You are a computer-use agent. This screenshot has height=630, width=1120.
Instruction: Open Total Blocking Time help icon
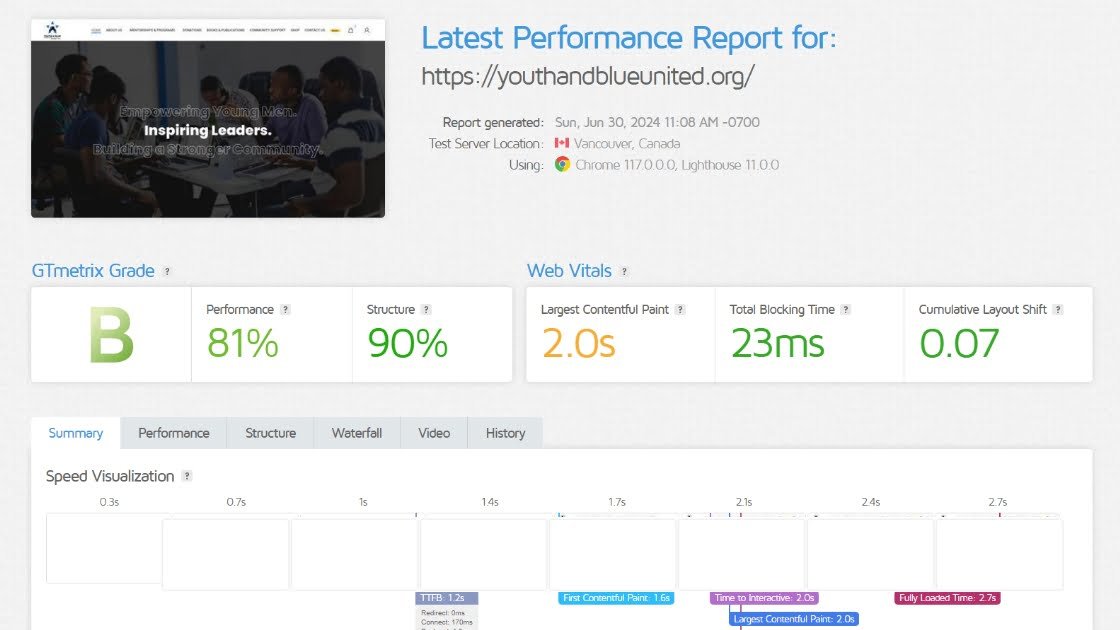coord(846,310)
